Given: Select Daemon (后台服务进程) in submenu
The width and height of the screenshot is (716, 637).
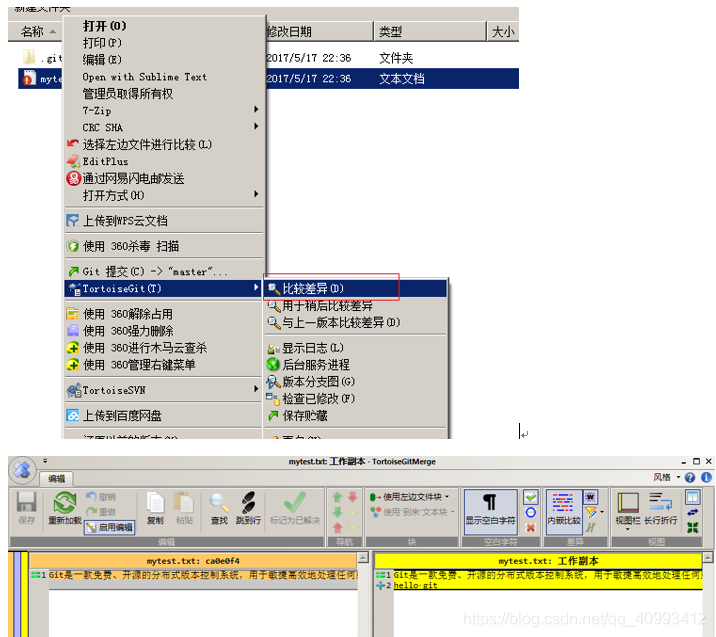Looking at the screenshot, I should click(356, 364).
